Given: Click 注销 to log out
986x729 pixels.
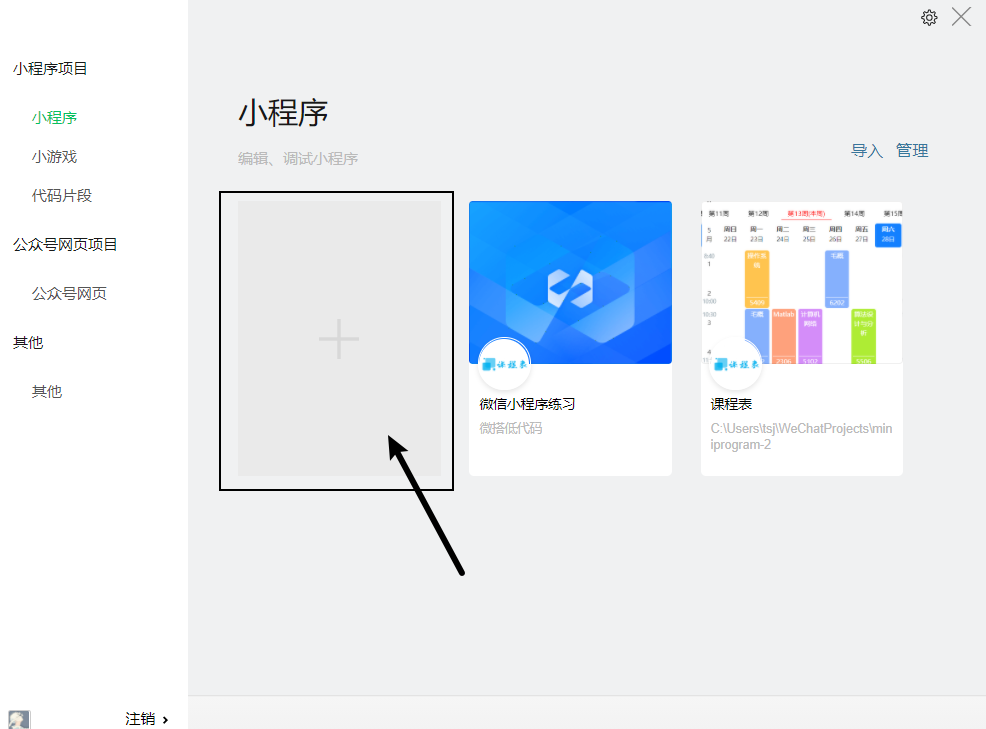Looking at the screenshot, I should tap(140, 719).
